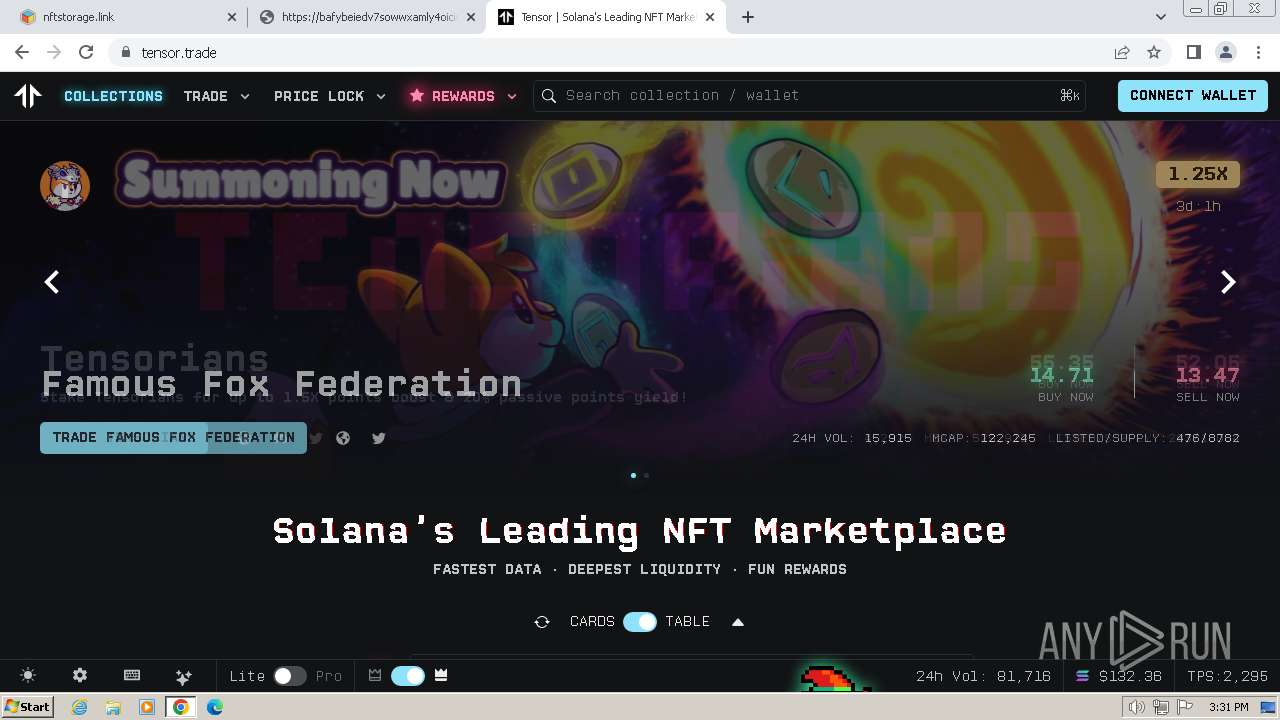
Task: Open the collection Twitter bird icon
Action: [379, 438]
